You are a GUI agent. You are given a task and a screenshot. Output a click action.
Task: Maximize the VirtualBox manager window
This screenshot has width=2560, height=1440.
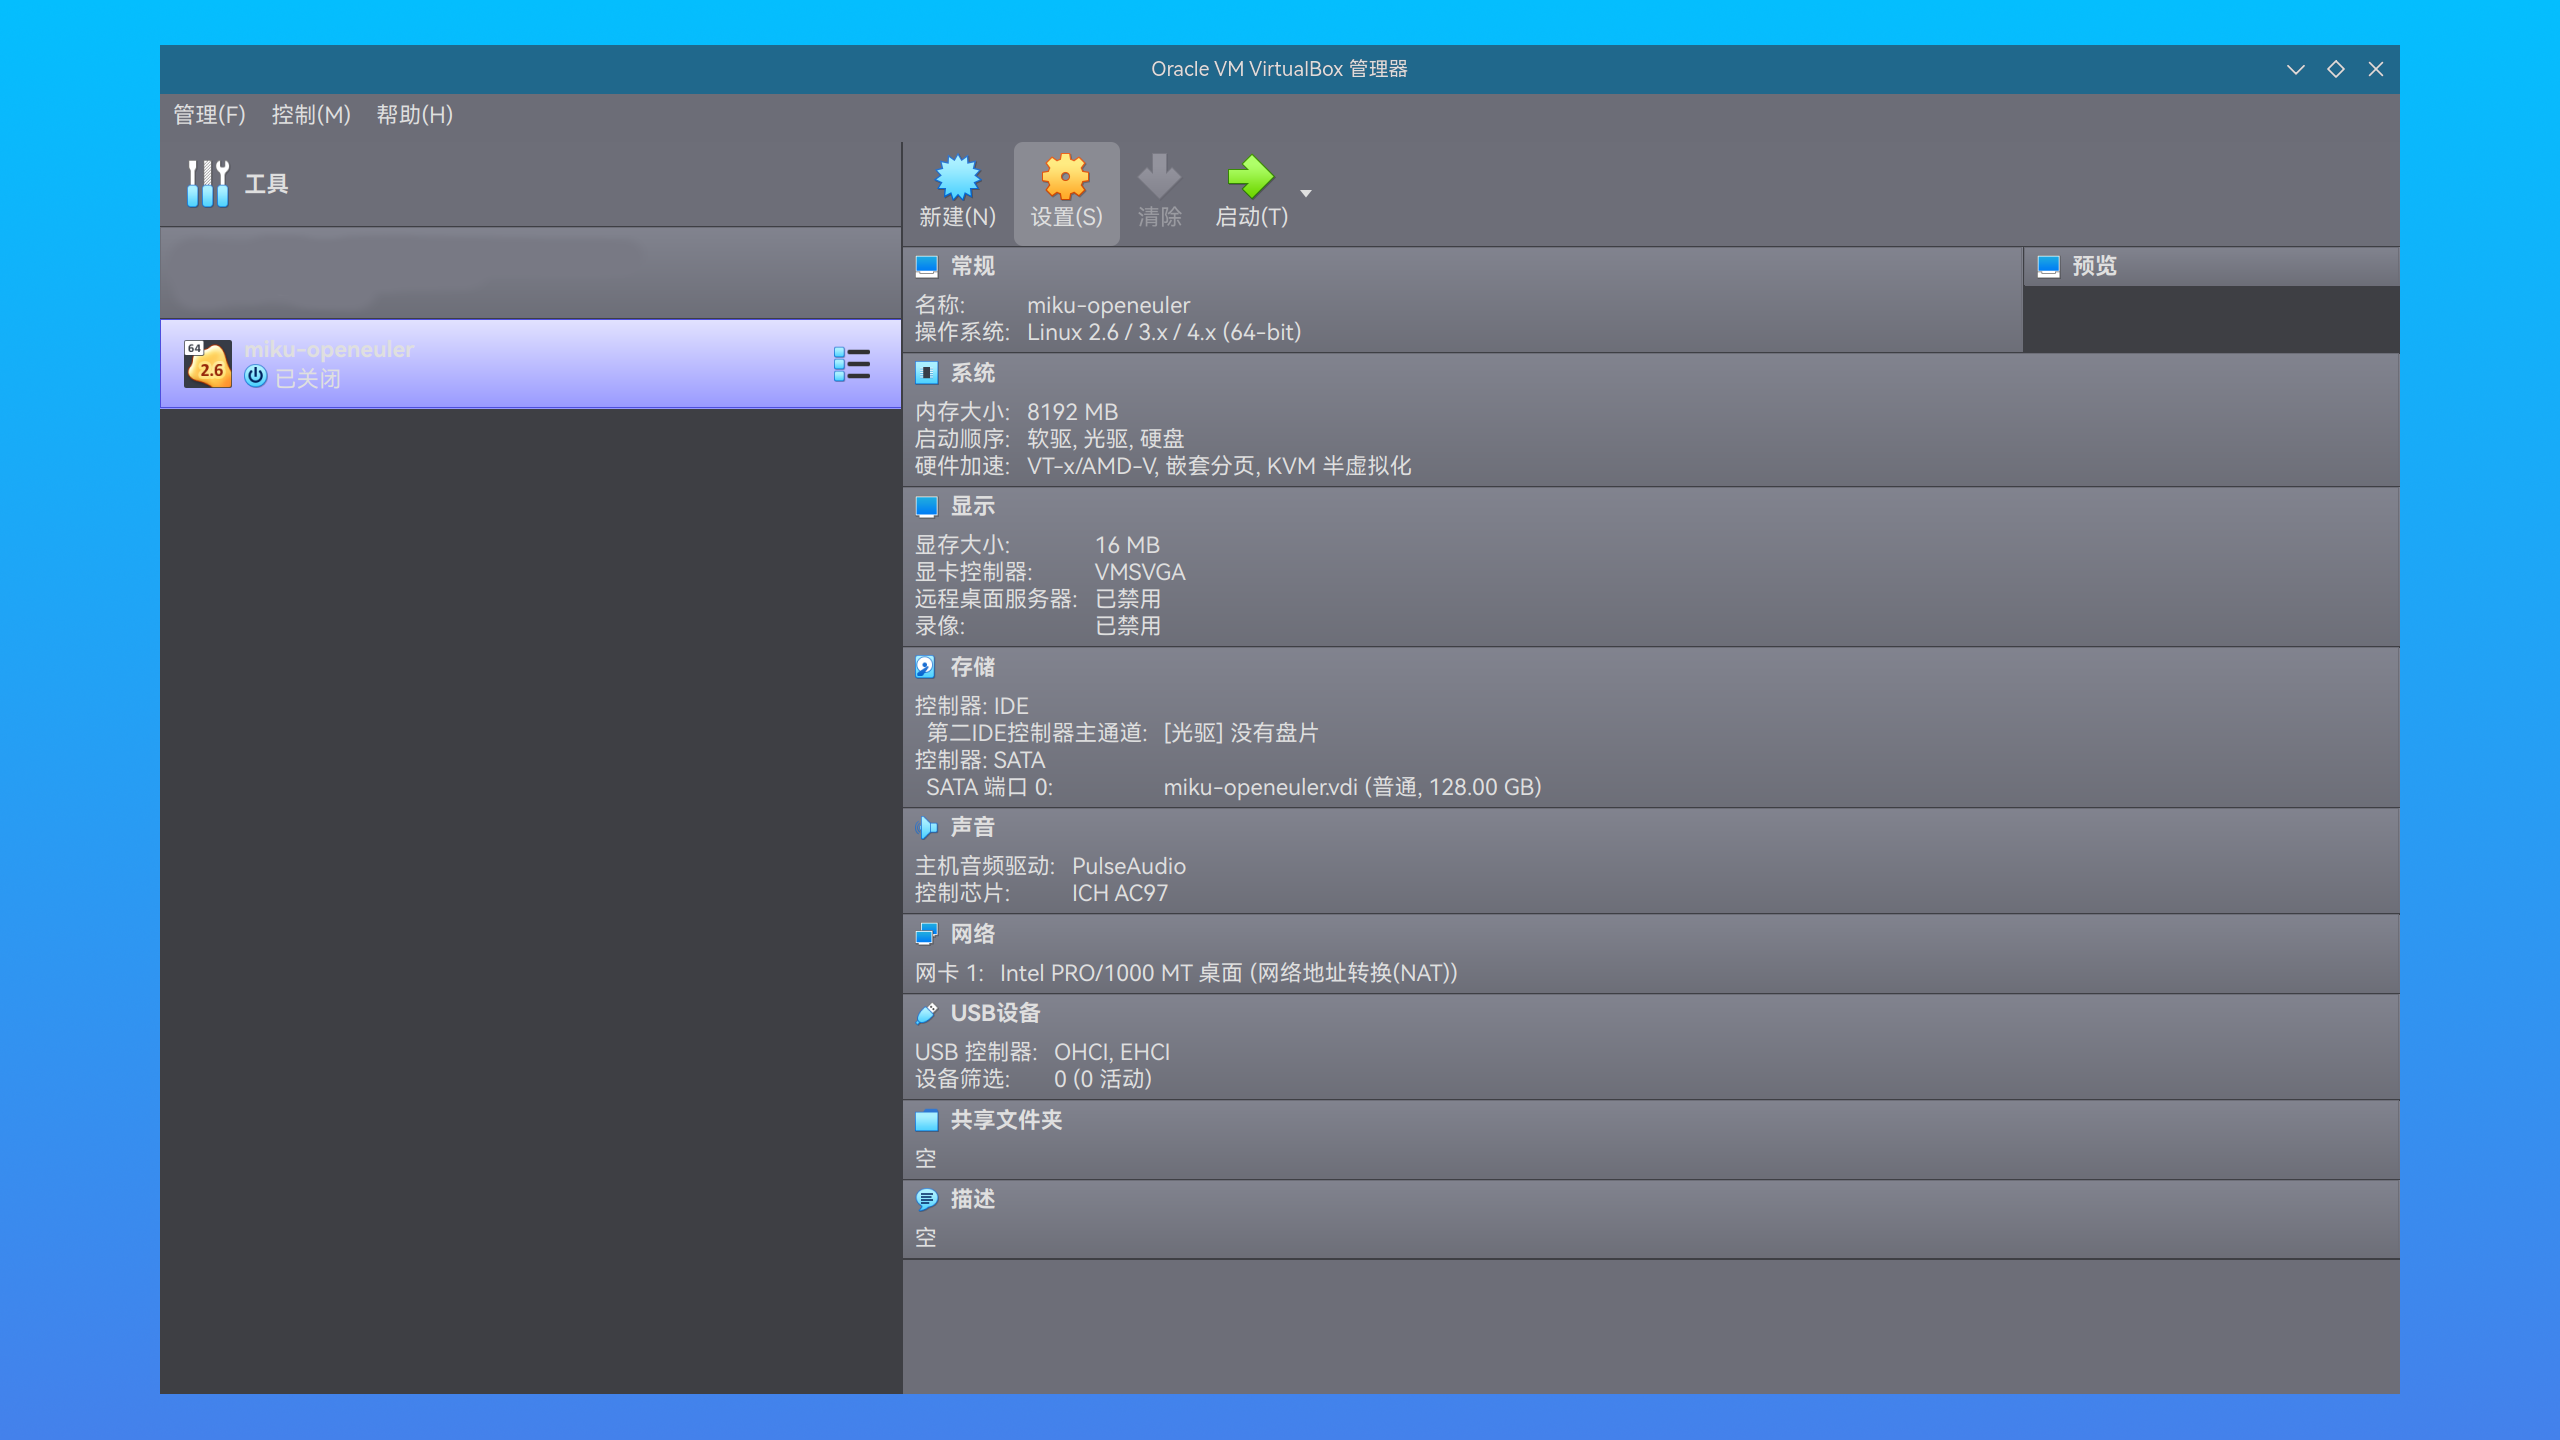click(x=2336, y=69)
